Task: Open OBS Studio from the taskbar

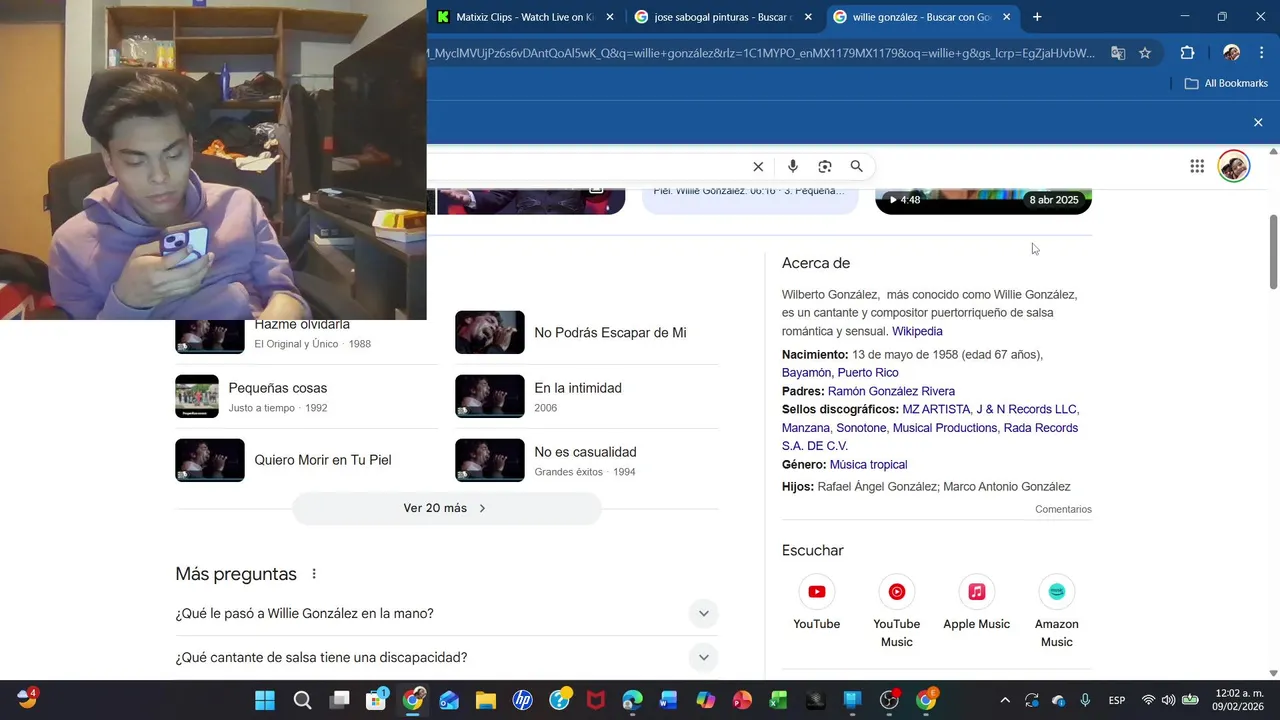Action: (x=889, y=700)
